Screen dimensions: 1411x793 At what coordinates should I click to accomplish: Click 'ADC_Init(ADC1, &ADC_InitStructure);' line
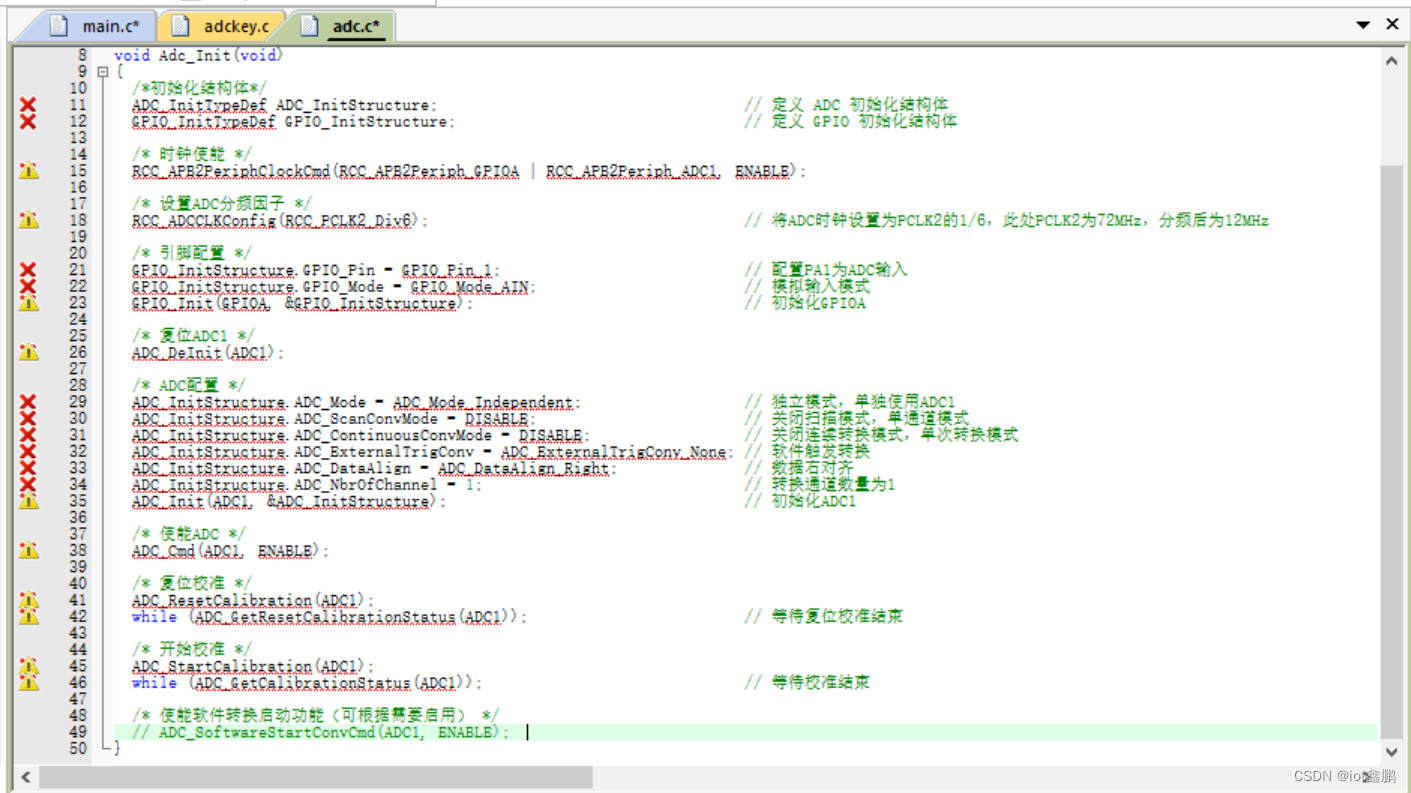288,501
